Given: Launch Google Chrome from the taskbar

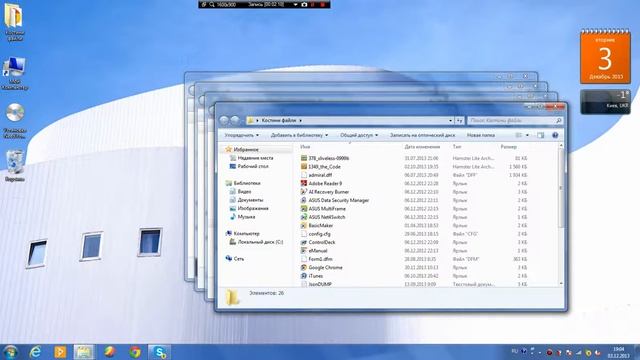Looking at the screenshot, I should tap(135, 352).
